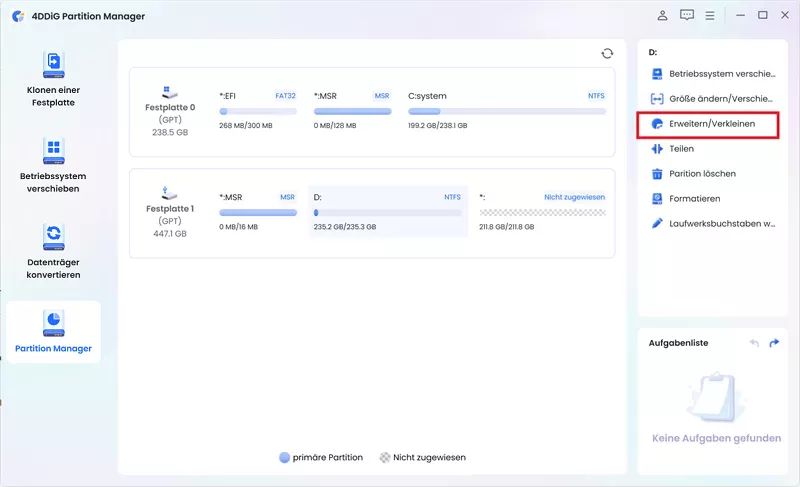This screenshot has height=487, width=800.
Task: Click the 238.5 GB disk size text
Action: pos(170,133)
